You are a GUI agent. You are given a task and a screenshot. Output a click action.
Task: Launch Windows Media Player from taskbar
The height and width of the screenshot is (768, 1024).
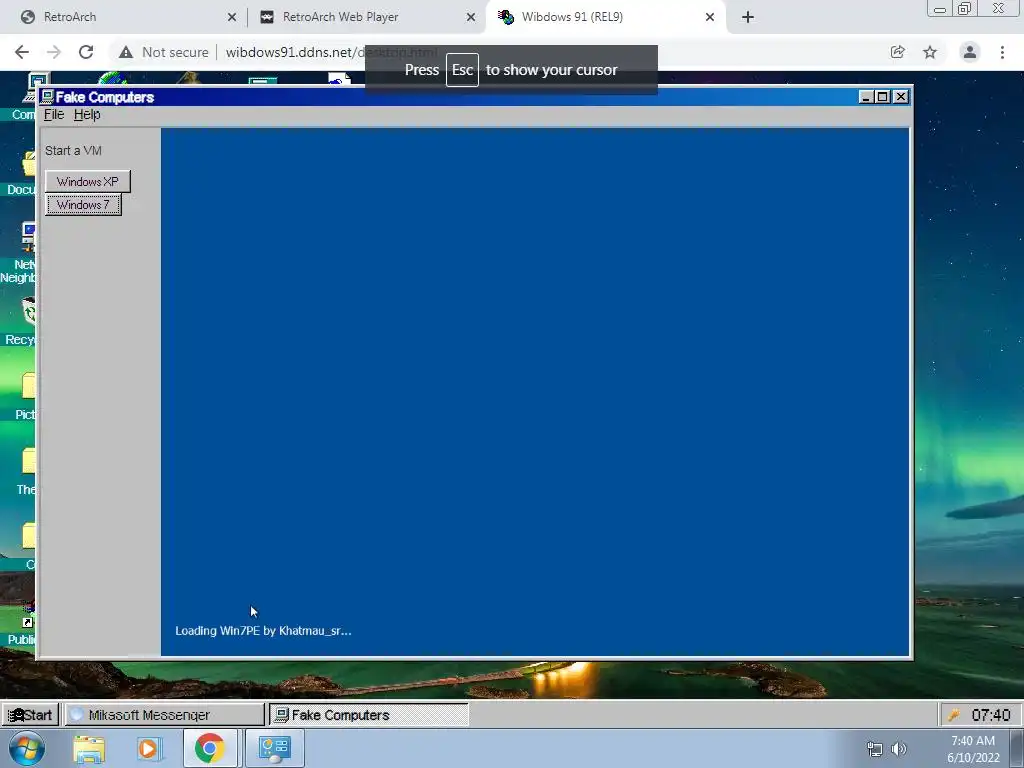pyautogui.click(x=148, y=748)
